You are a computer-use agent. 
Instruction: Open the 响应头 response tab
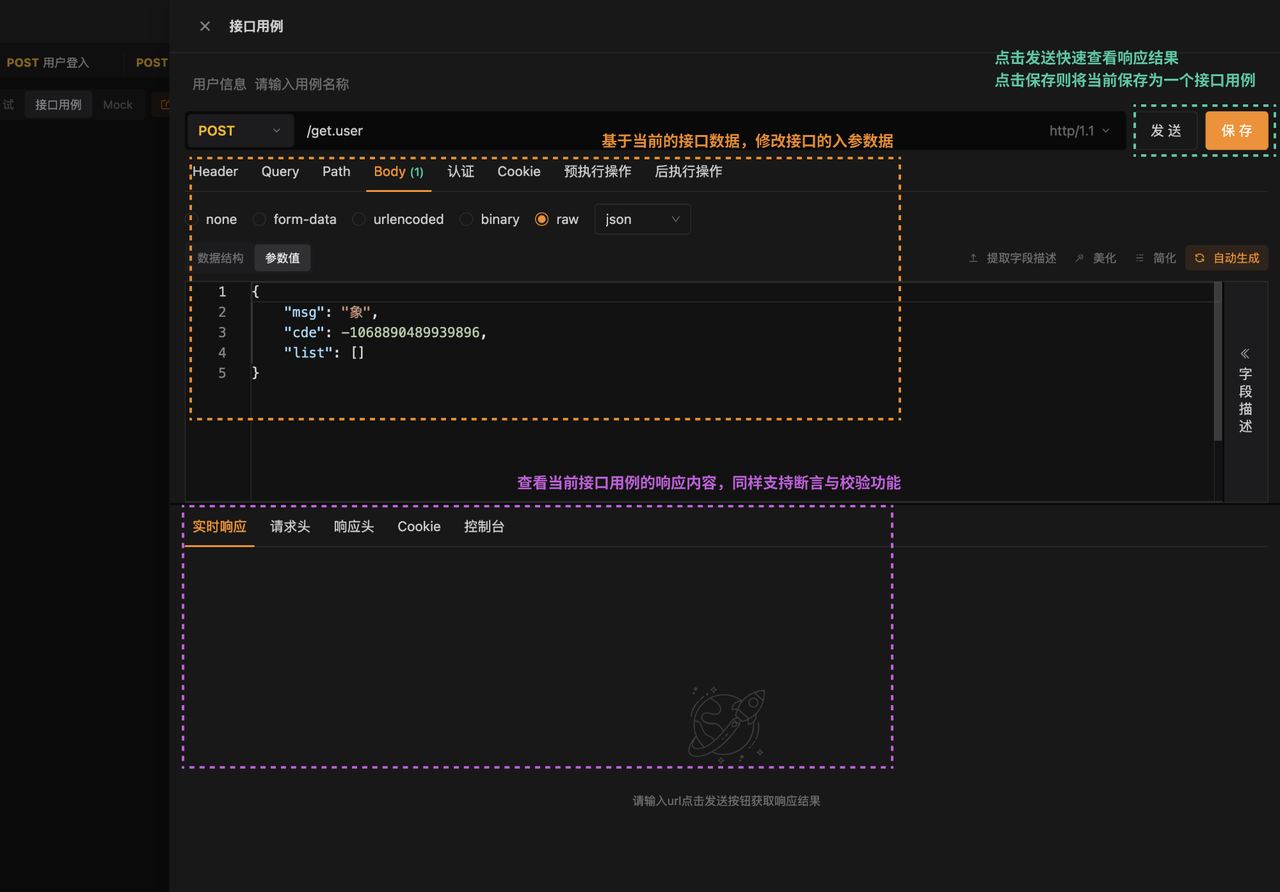[354, 526]
